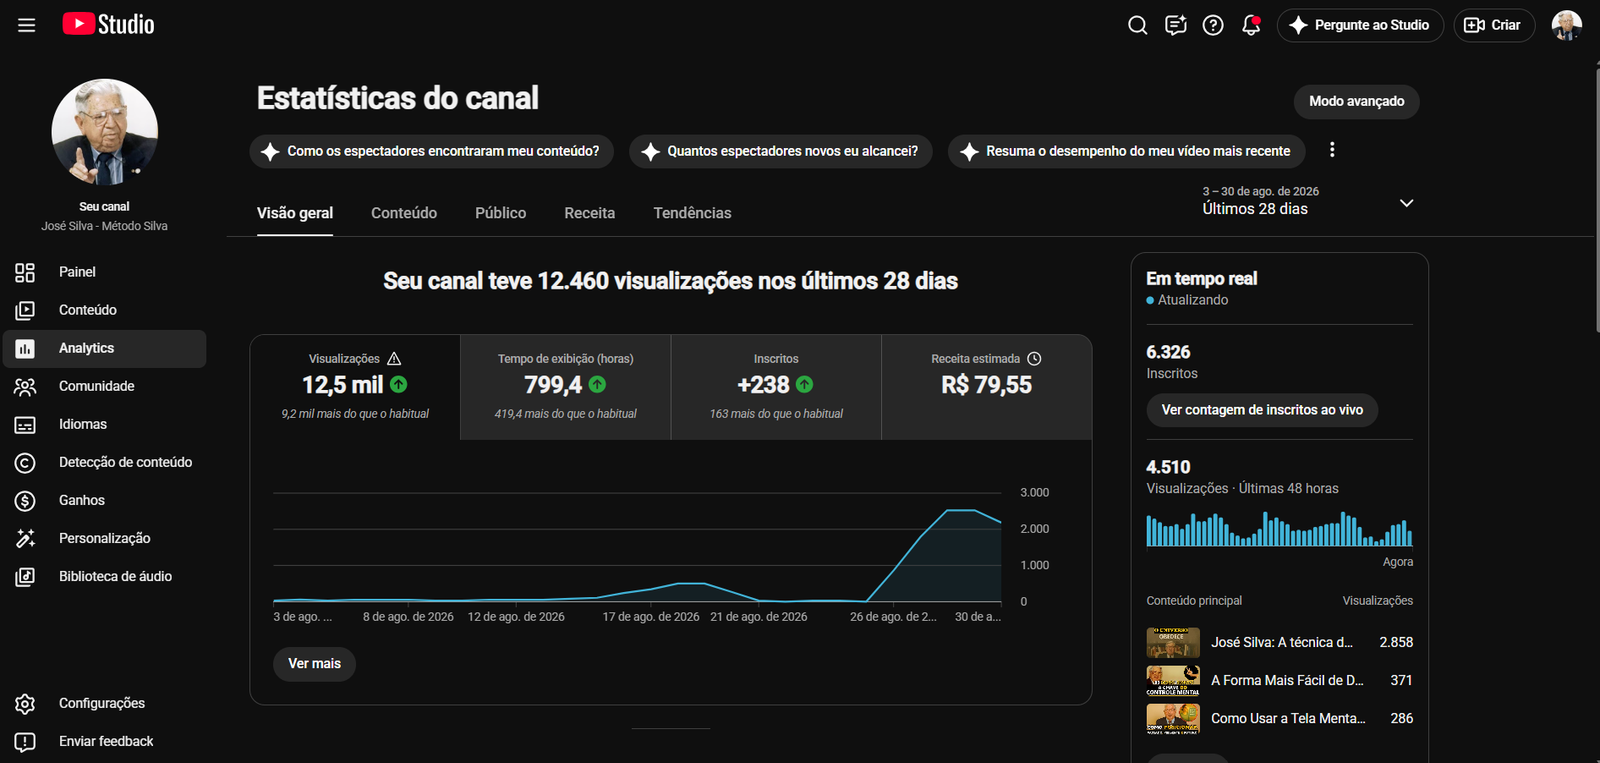Click the Biblioteca de áudio icon

click(25, 577)
